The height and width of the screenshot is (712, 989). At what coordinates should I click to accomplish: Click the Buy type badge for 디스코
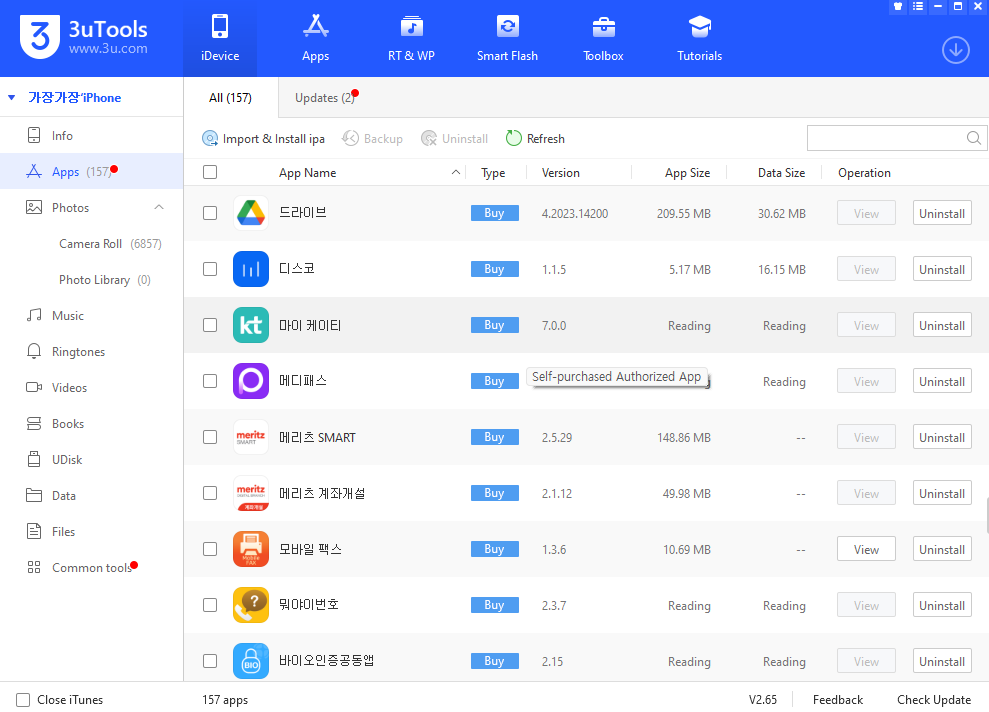click(x=494, y=269)
